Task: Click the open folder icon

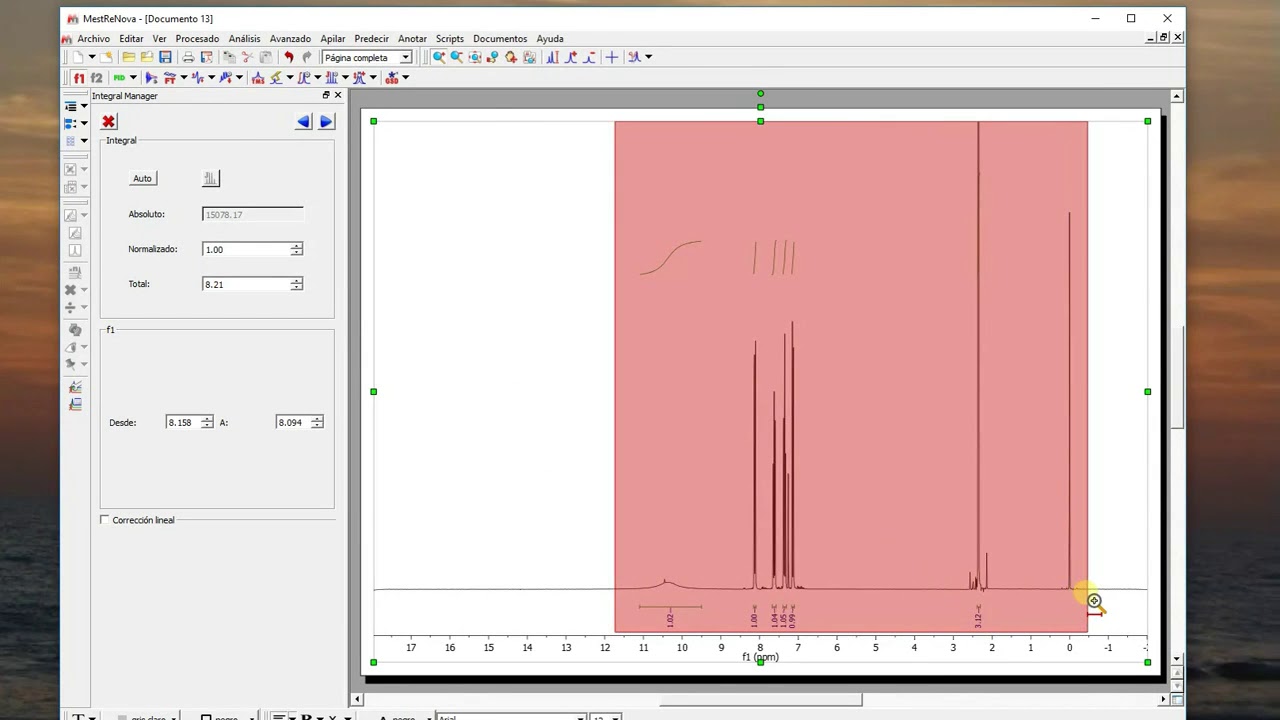Action: (128, 57)
